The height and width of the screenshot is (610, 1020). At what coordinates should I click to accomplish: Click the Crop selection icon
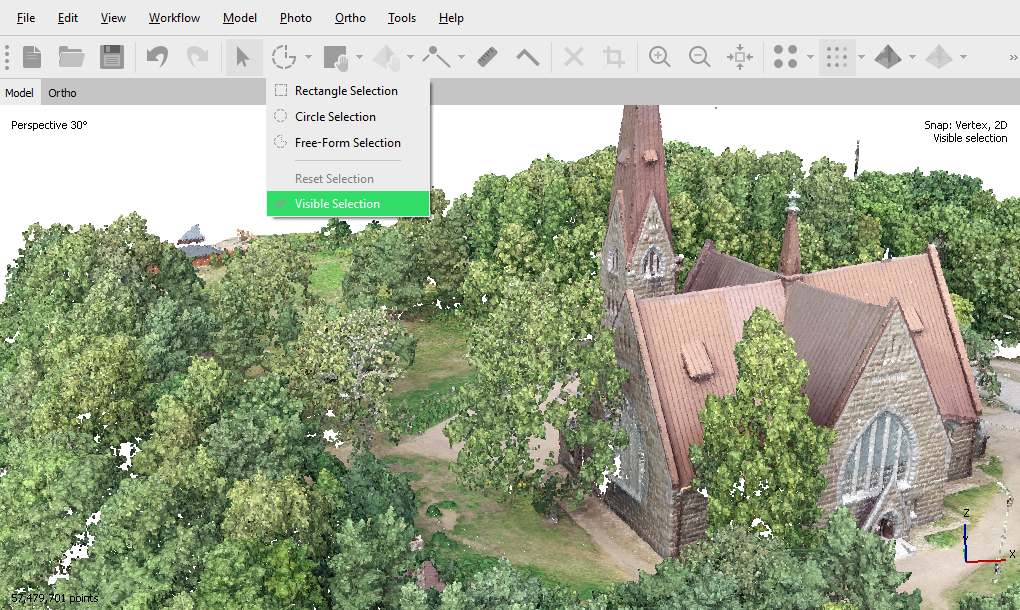(x=614, y=57)
